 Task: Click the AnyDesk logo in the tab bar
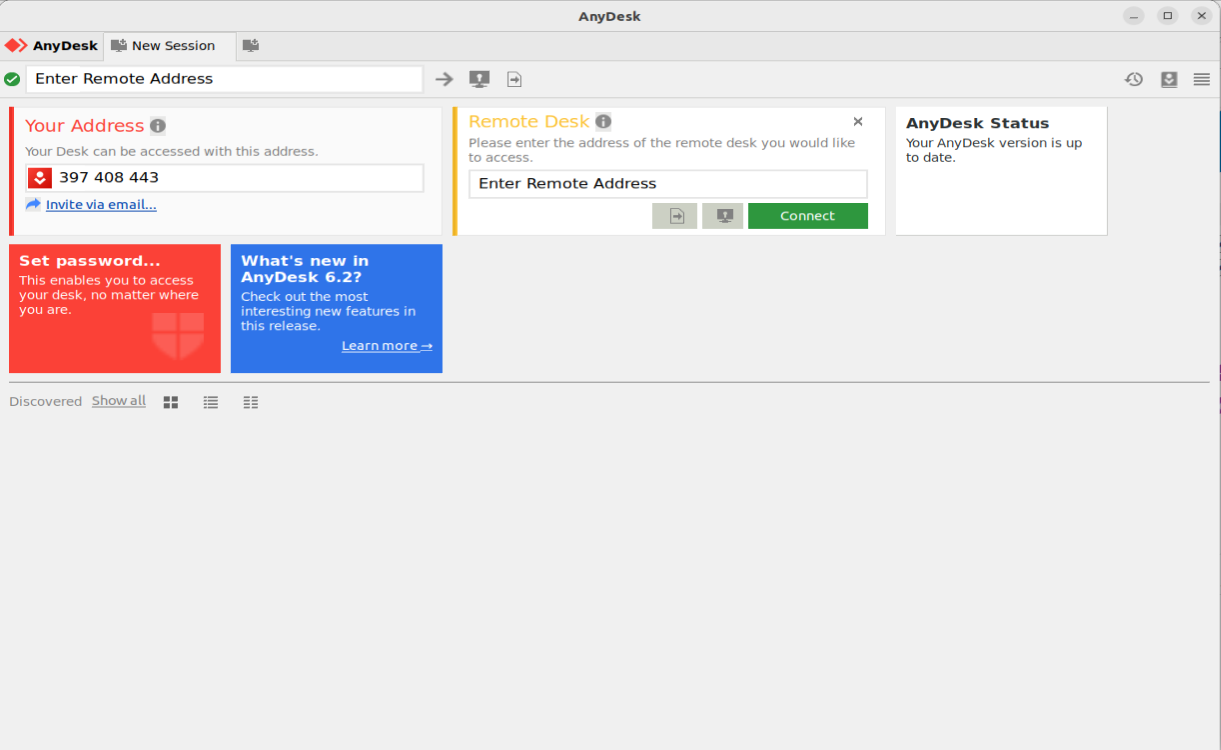[x=52, y=46]
